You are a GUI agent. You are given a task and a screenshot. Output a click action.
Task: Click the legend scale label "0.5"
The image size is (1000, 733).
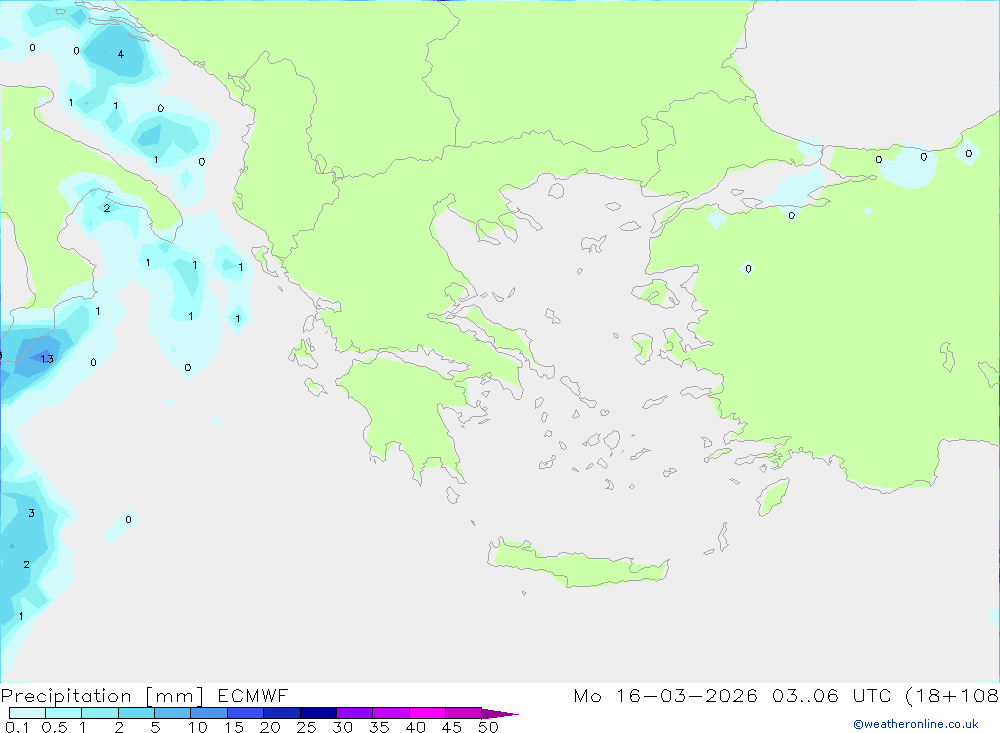point(54,727)
